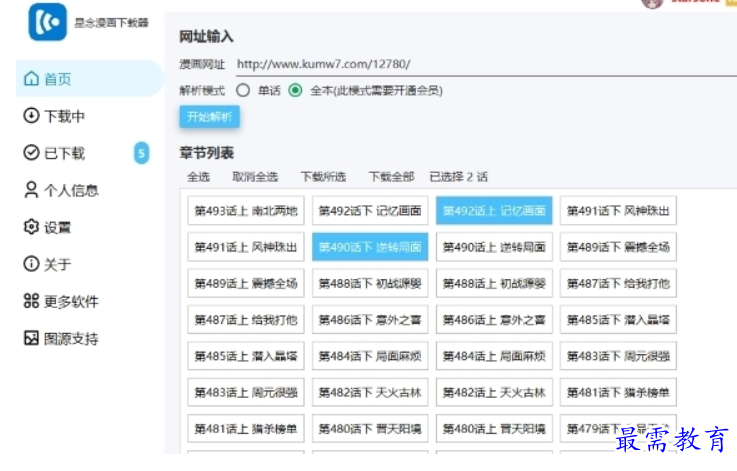The height and width of the screenshot is (471, 737).
Task: Select the 全本 parse mode radio
Action: (x=295, y=90)
